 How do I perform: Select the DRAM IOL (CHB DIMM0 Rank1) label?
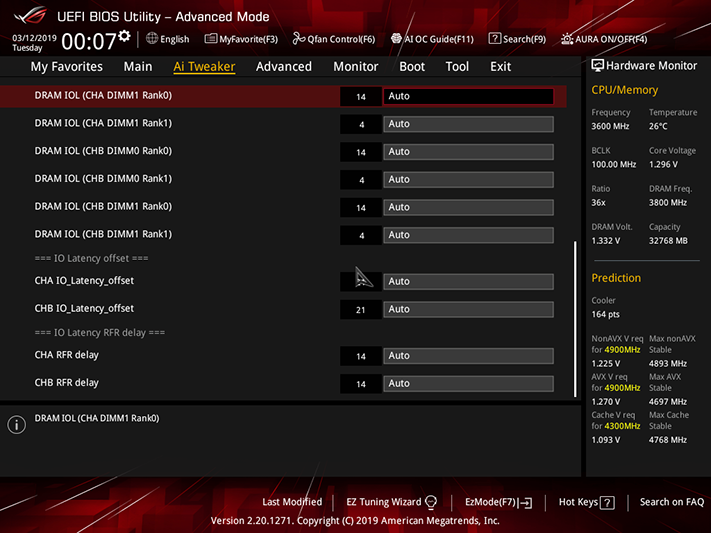103,178
